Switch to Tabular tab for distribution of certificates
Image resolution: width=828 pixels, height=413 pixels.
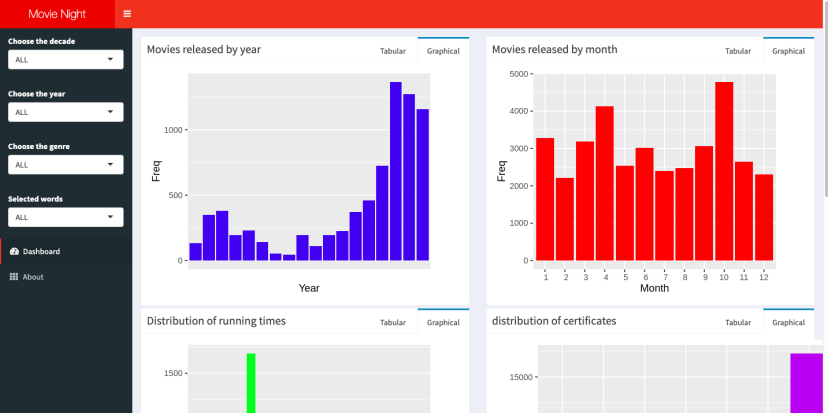pyautogui.click(x=738, y=323)
